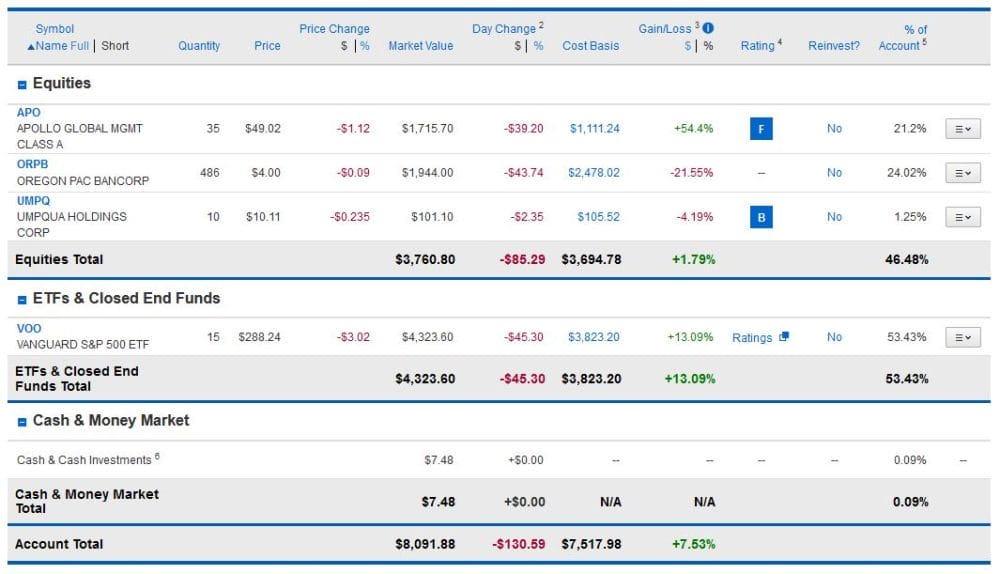1000x574 pixels.
Task: Switch Day Change display to percent
Action: click(538, 46)
